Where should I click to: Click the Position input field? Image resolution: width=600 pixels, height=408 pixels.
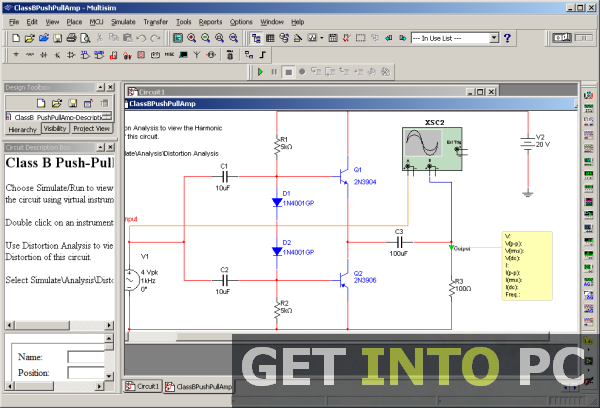[86, 372]
